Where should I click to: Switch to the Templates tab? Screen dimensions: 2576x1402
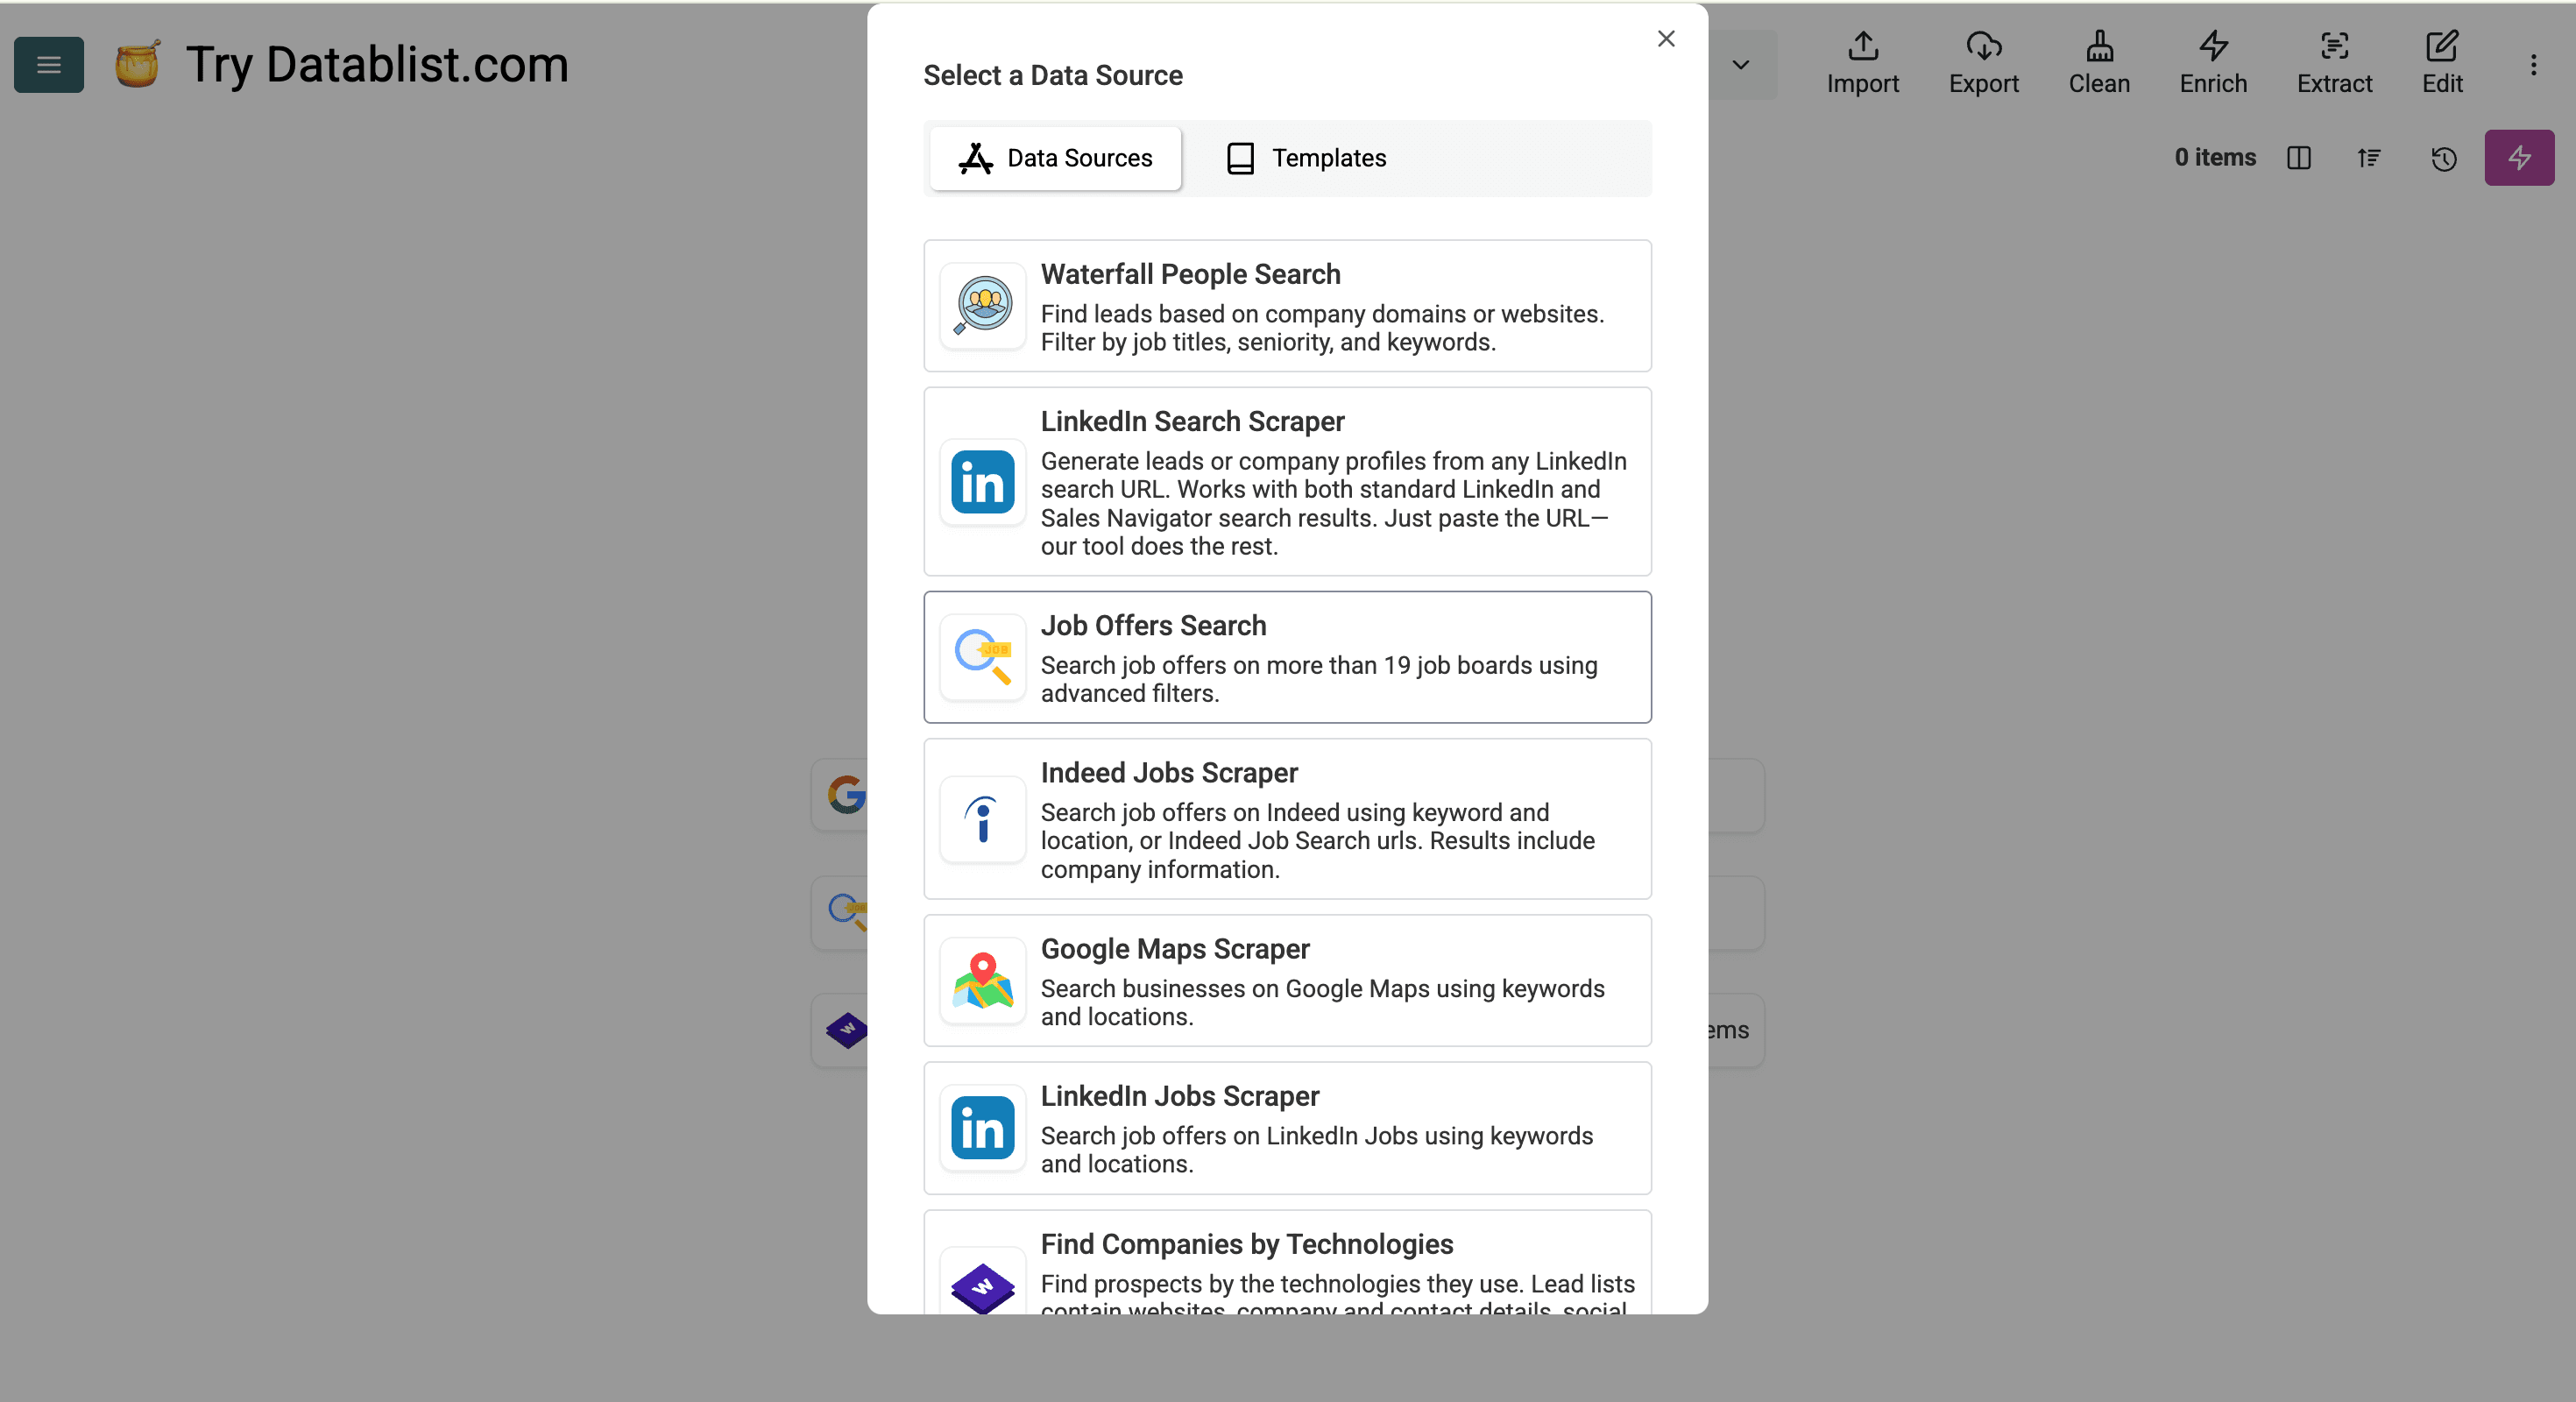(1306, 158)
